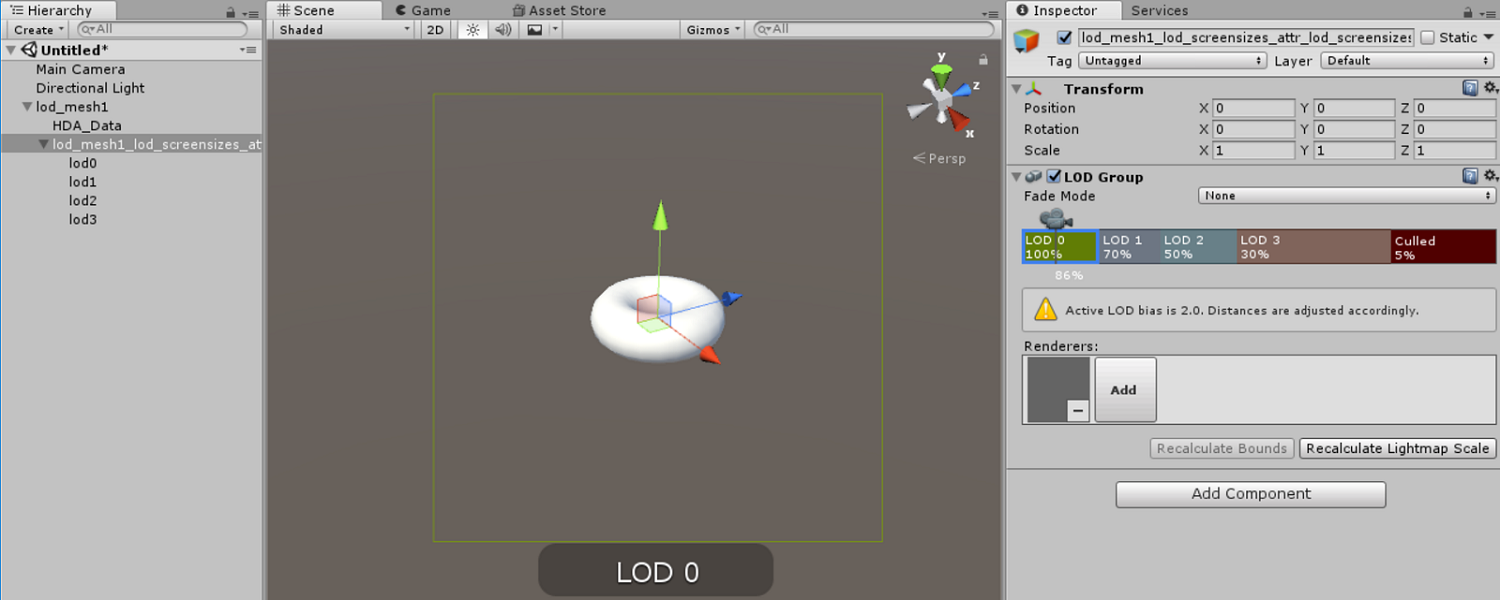Click the scene view gizmo lock icon
The height and width of the screenshot is (600, 1500).
983,60
